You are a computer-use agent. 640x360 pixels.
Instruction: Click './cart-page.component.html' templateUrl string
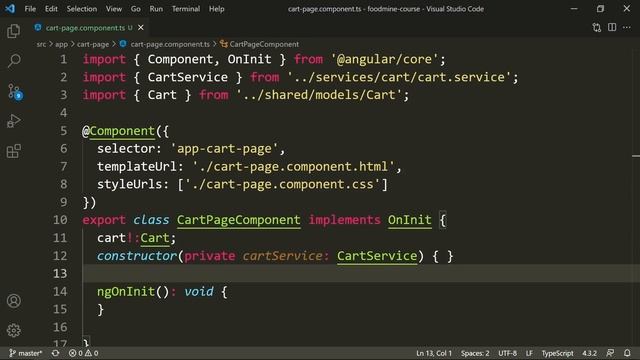pos(294,167)
